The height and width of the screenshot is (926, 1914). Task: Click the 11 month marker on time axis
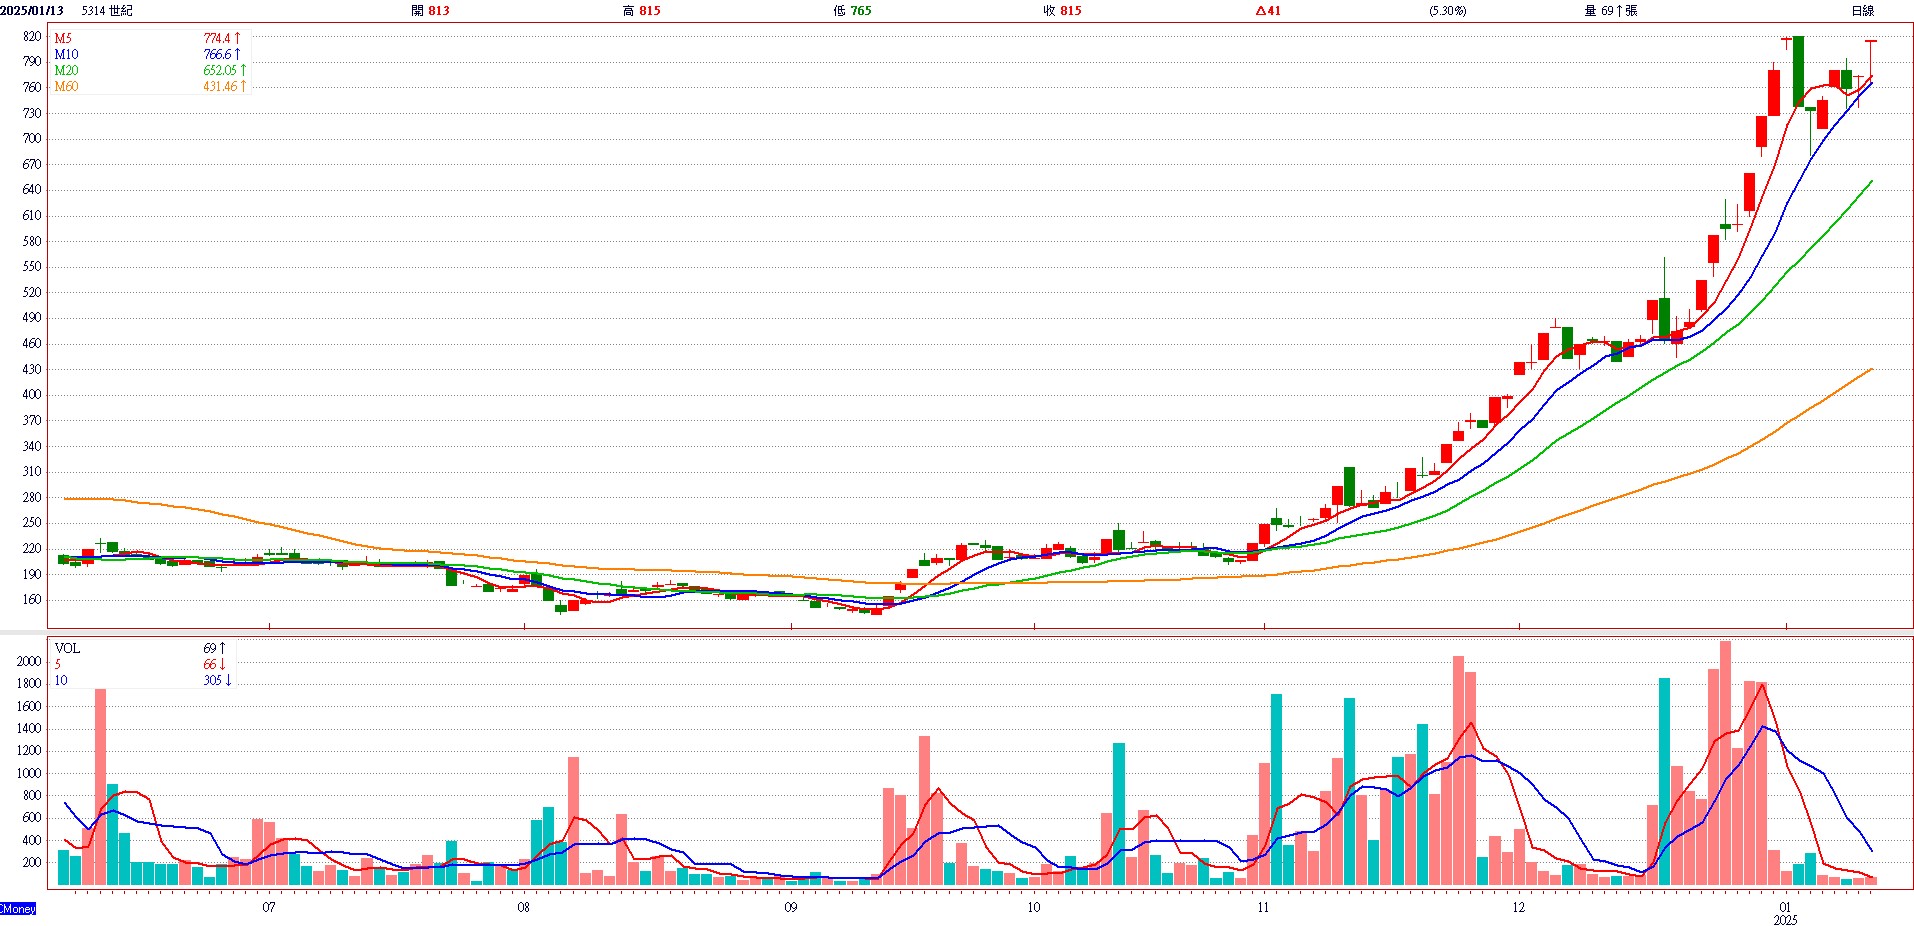(1263, 907)
